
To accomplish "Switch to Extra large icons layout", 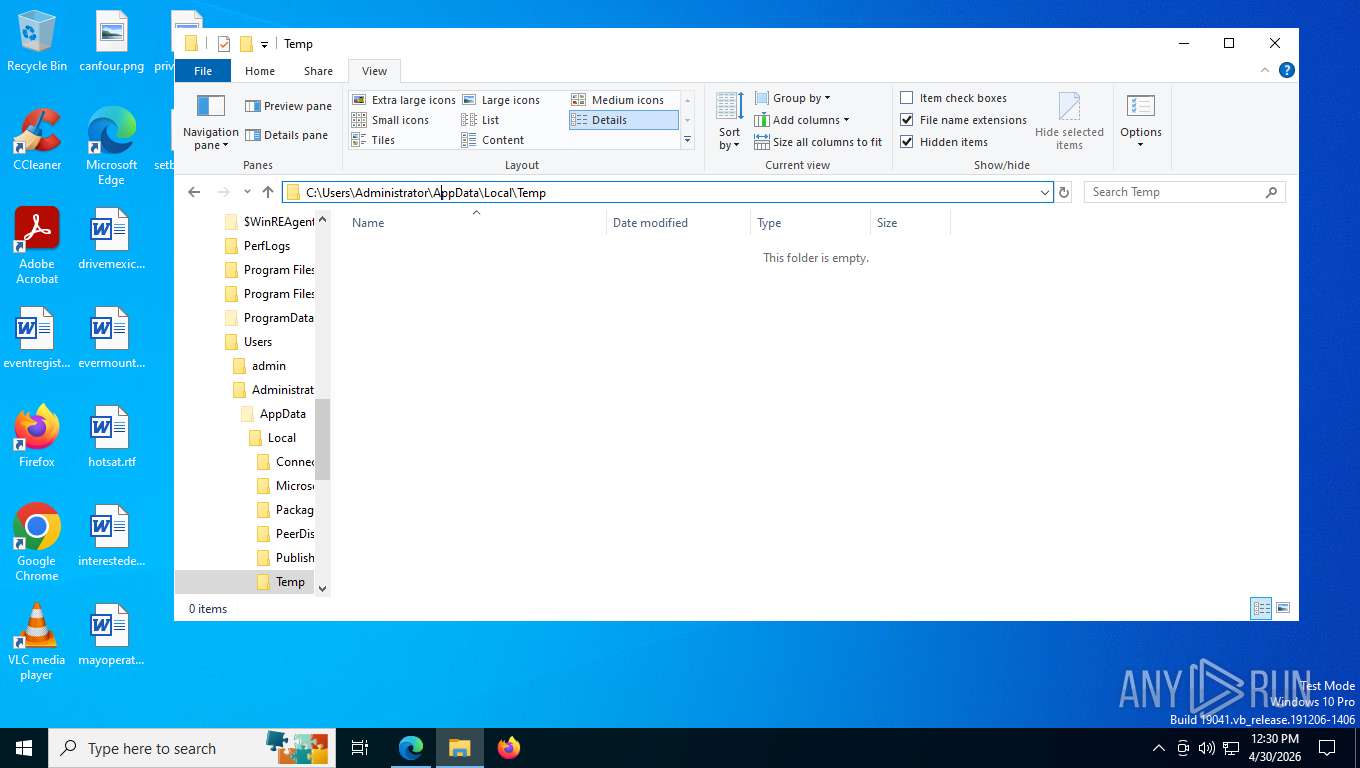I will [x=404, y=100].
